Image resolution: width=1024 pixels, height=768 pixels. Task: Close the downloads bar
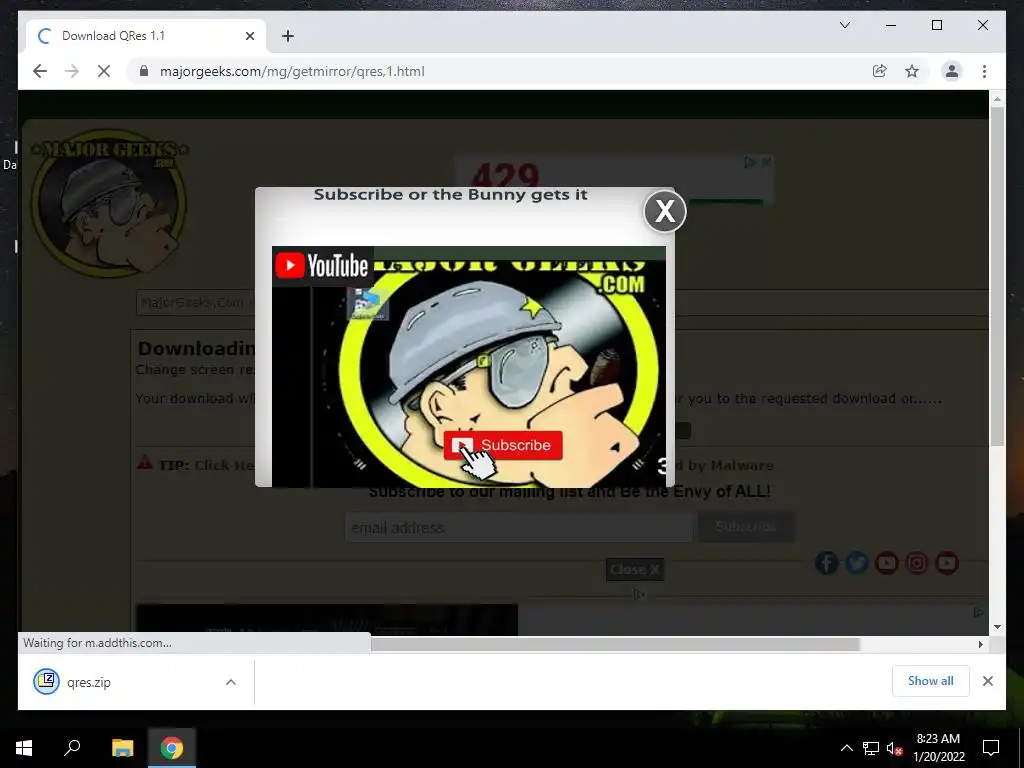tap(987, 681)
